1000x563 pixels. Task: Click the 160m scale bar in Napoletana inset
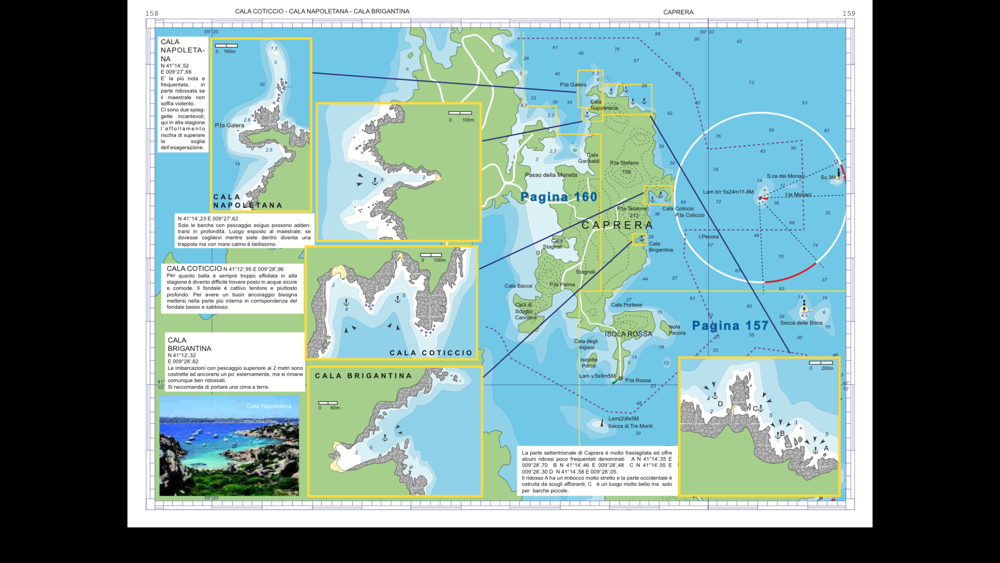coord(226,46)
